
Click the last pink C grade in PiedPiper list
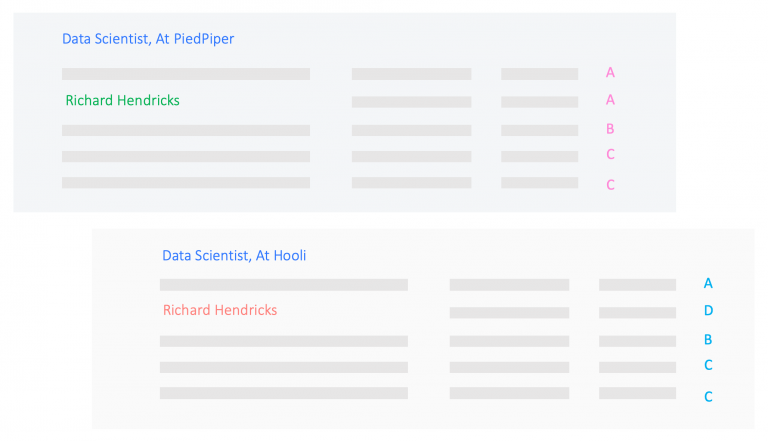(x=610, y=185)
